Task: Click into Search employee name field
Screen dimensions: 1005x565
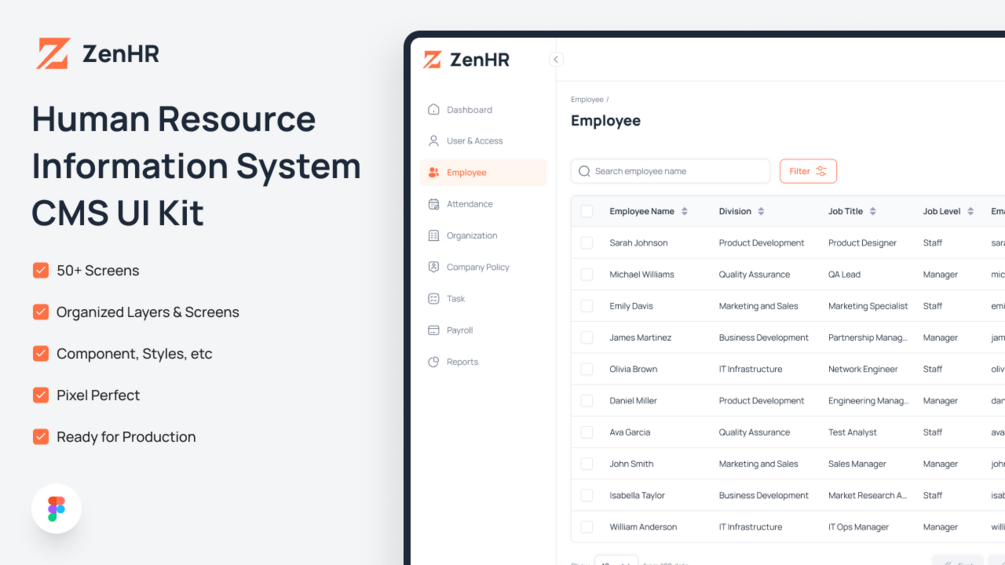Action: pyautogui.click(x=670, y=171)
